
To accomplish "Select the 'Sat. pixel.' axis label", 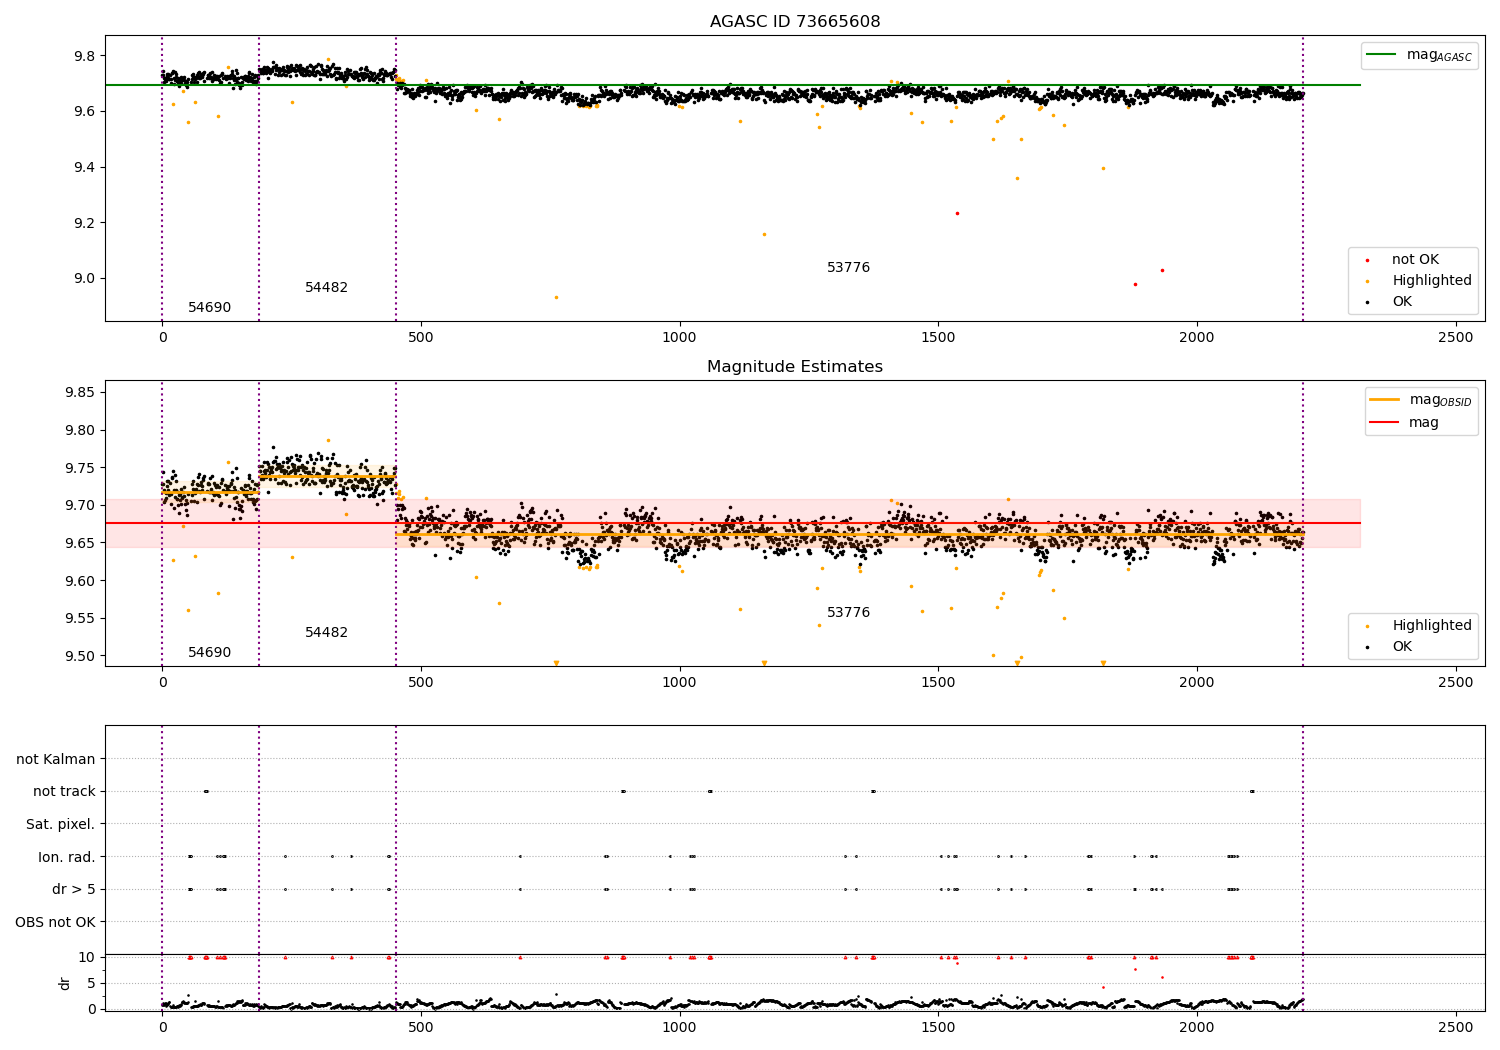I will click(61, 824).
